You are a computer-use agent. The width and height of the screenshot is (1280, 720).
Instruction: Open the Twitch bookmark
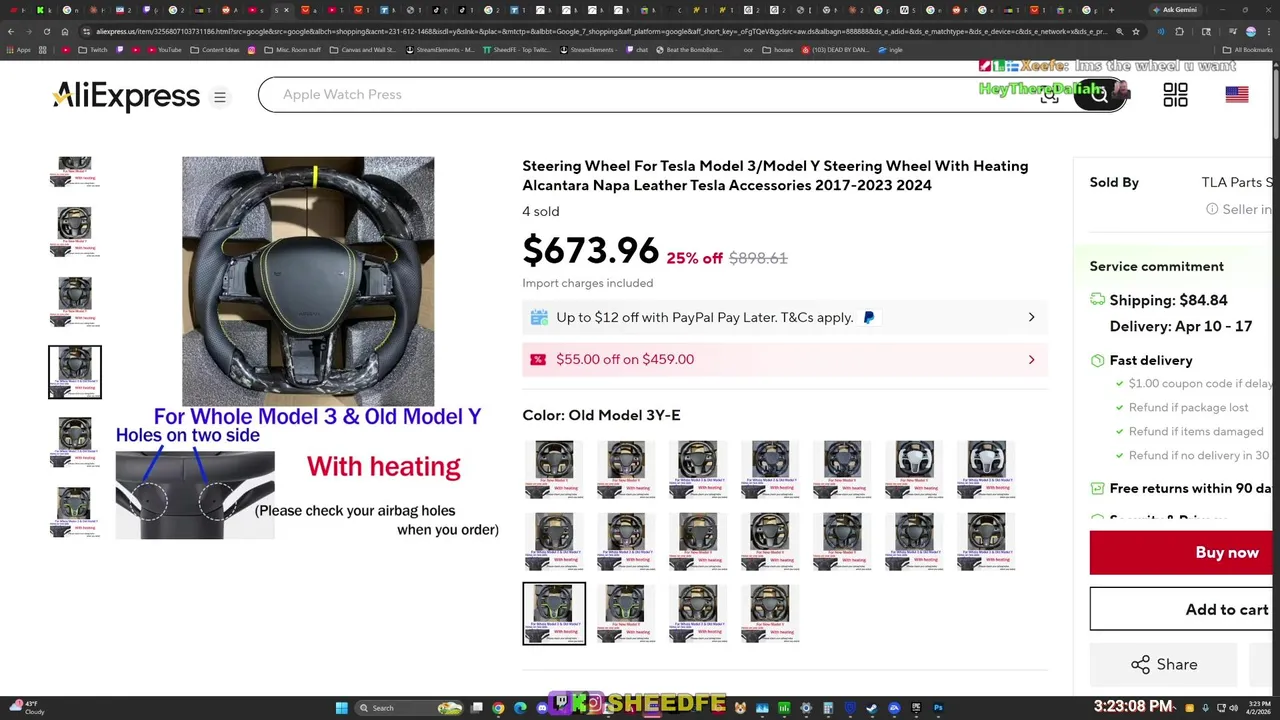93,49
